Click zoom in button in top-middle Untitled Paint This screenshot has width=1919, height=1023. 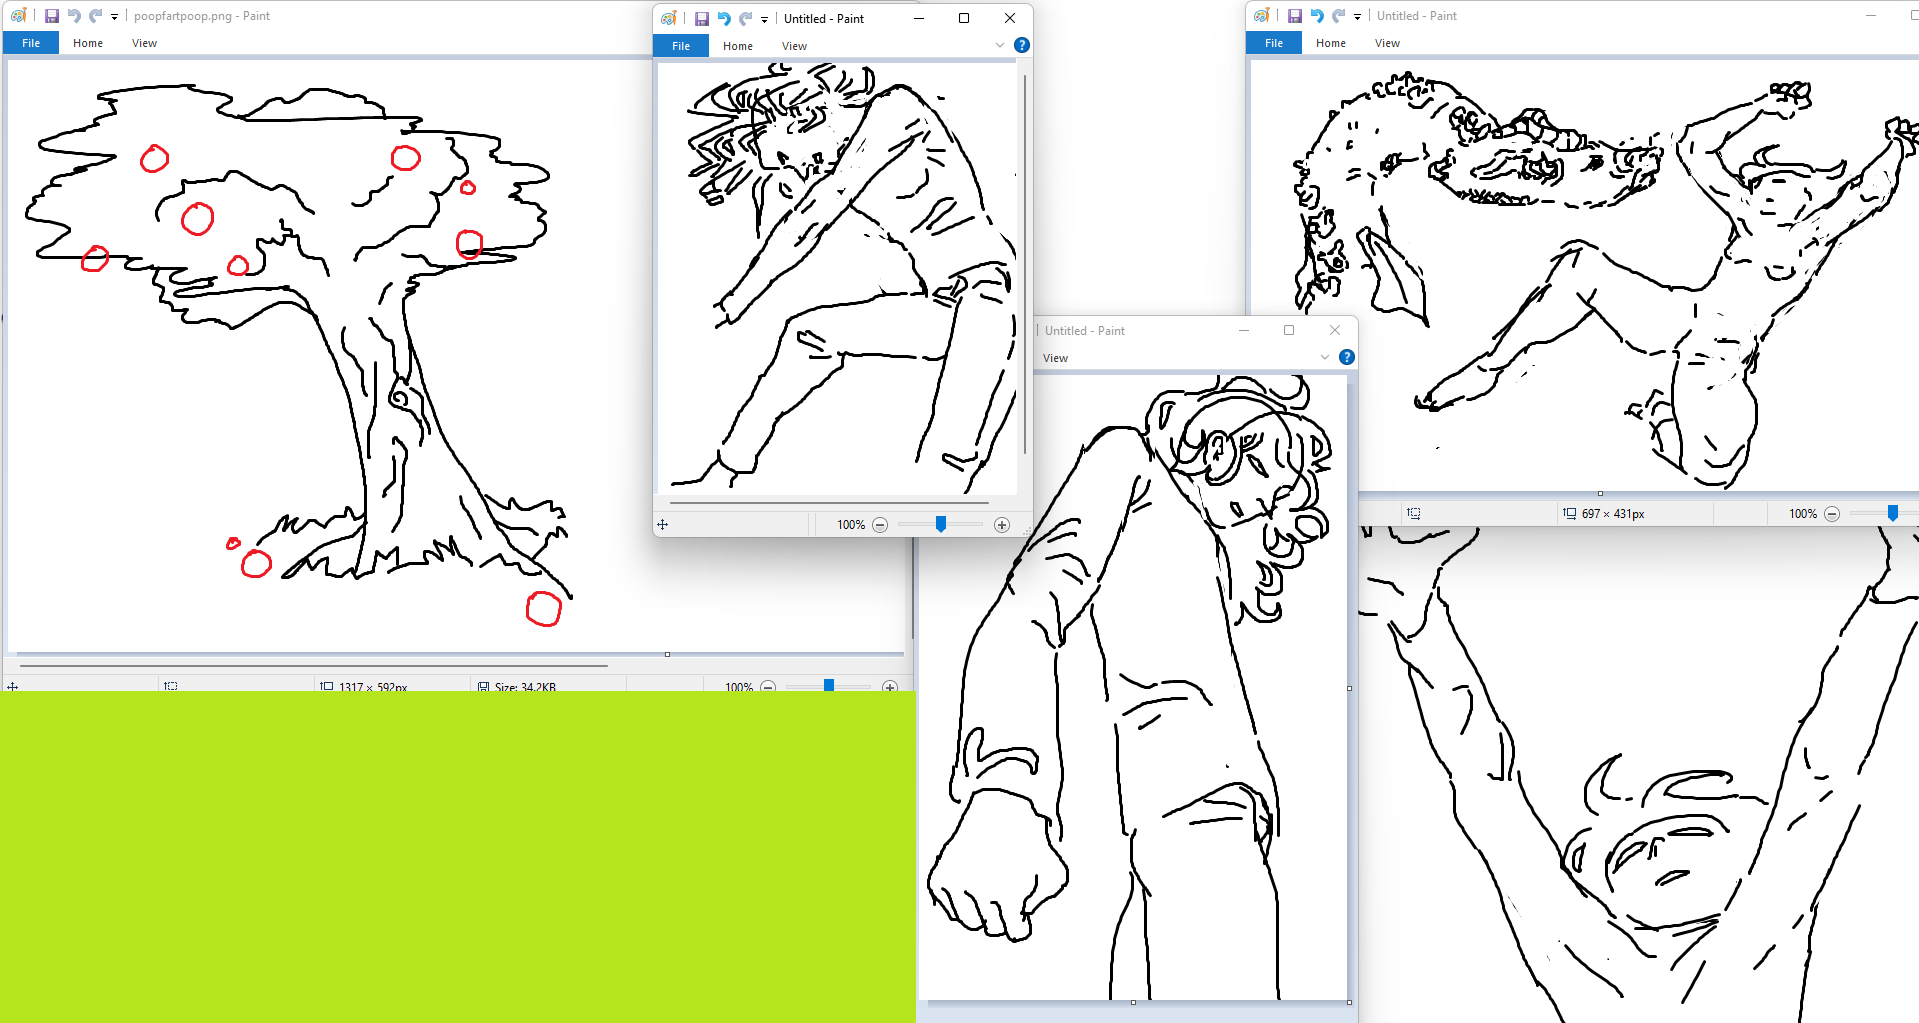coord(1002,525)
